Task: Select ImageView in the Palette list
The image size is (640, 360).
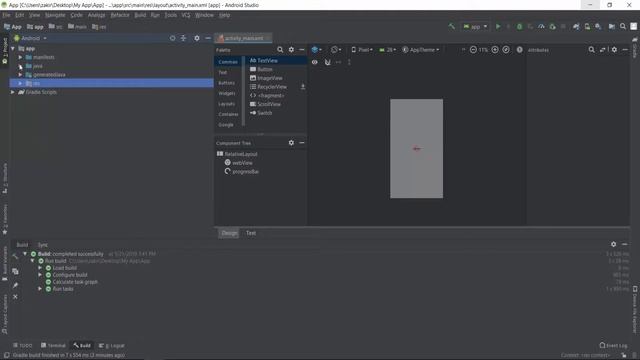Action: tap(266, 78)
